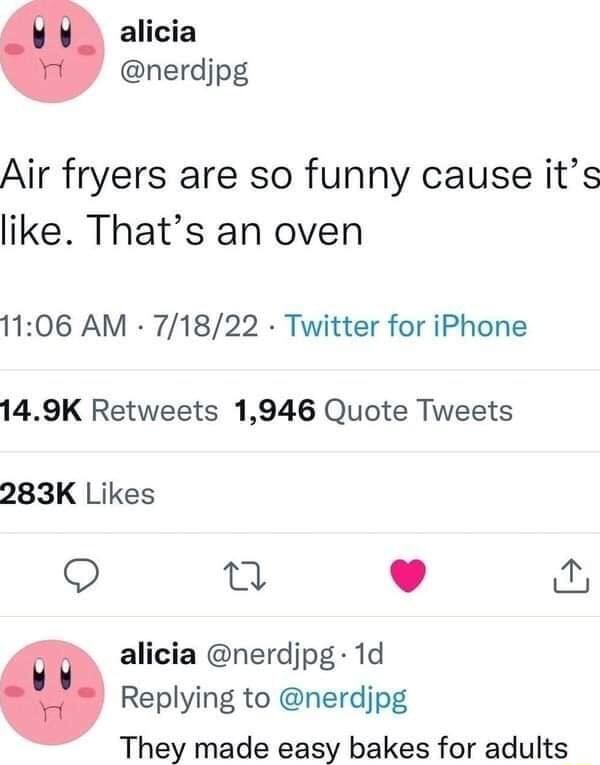Viewport: 600px width, 765px height.
Task: Select the main tweet text about air fryers
Action: pyautogui.click(x=300, y=203)
